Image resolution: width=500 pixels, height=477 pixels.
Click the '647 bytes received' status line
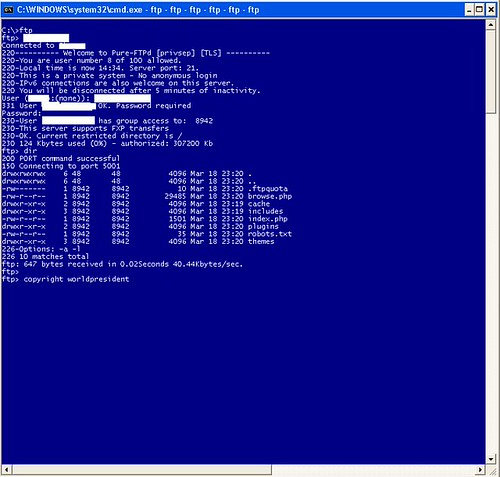click(x=122, y=264)
